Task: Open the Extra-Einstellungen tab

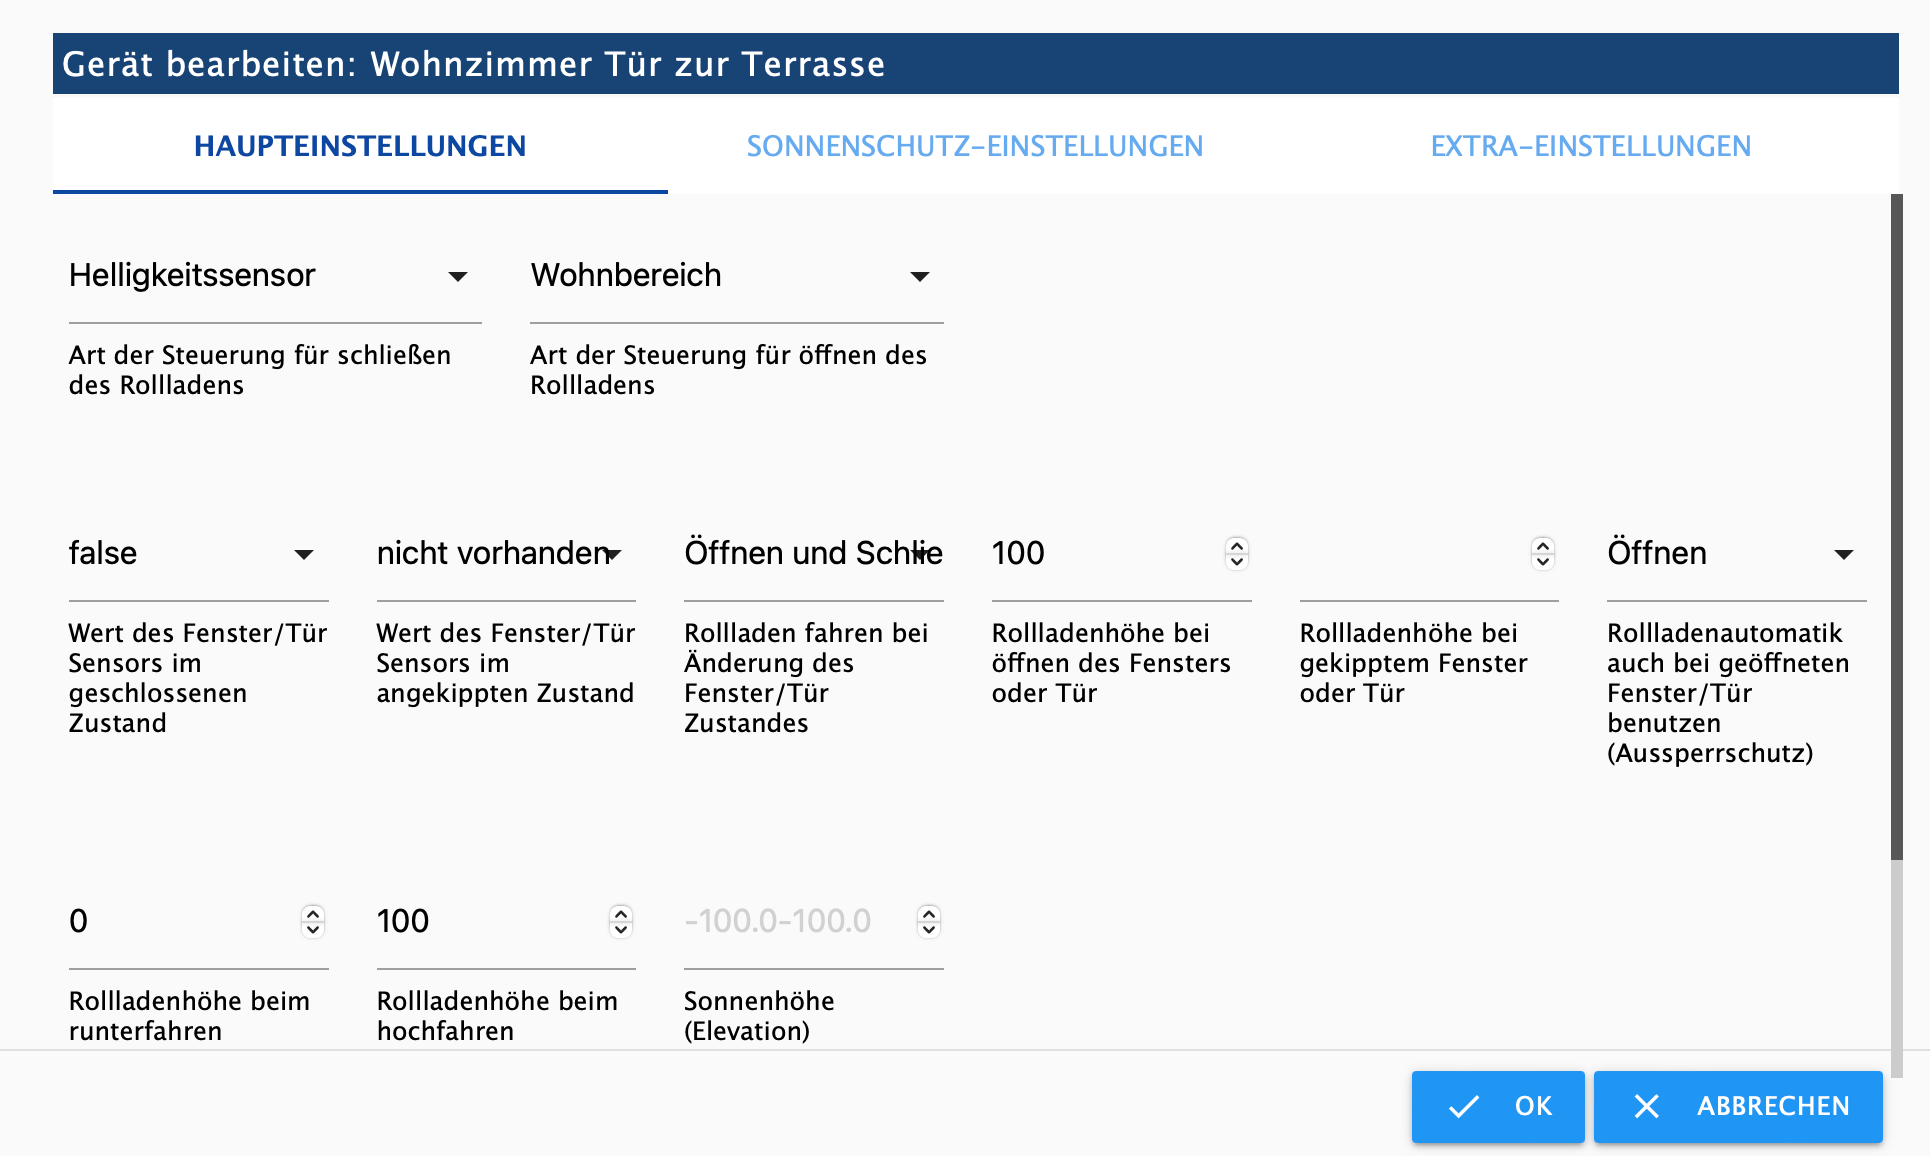Action: click(x=1591, y=146)
